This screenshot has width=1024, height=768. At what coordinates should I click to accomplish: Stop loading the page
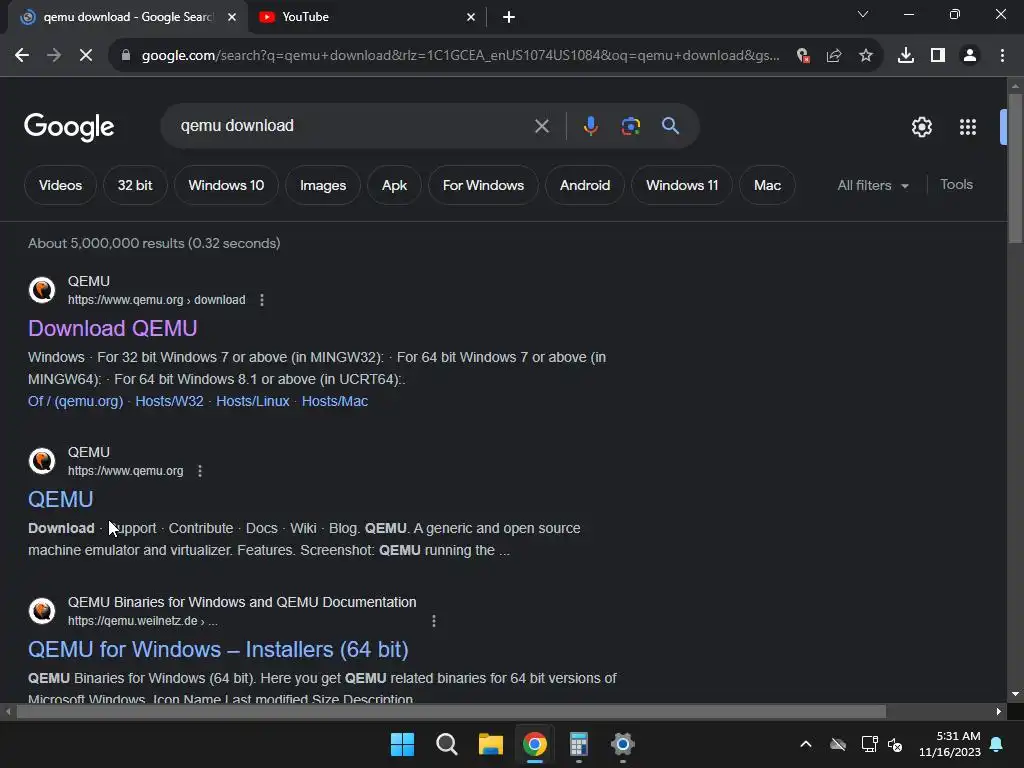(x=86, y=56)
